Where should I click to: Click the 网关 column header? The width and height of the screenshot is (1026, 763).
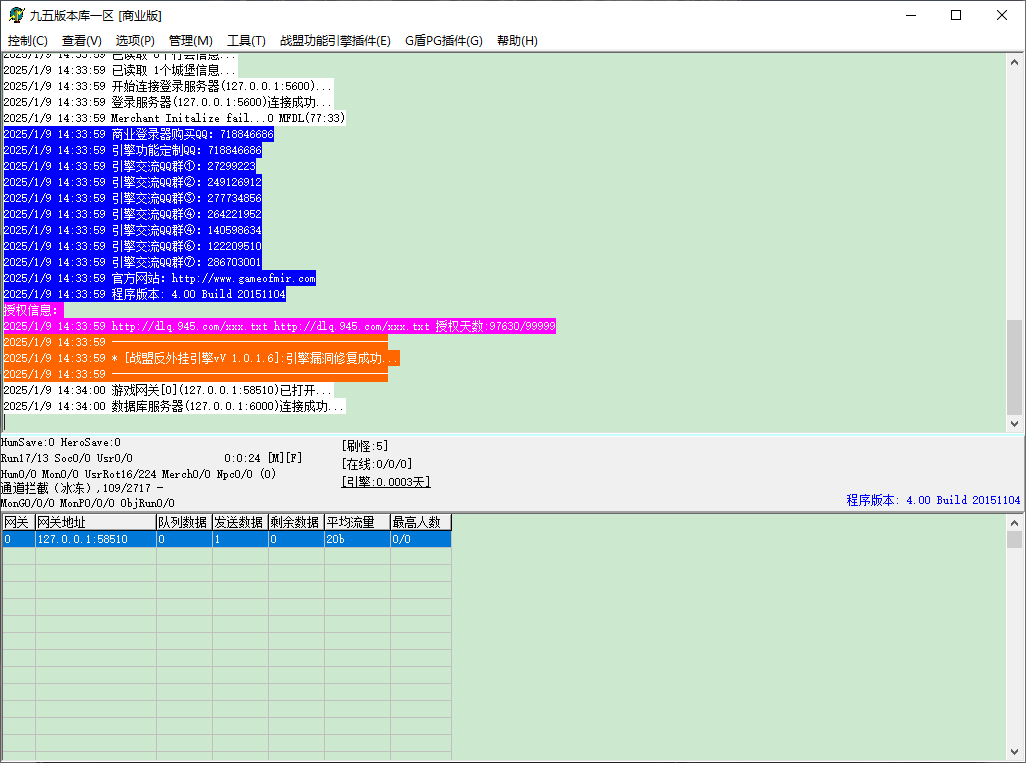[x=18, y=522]
